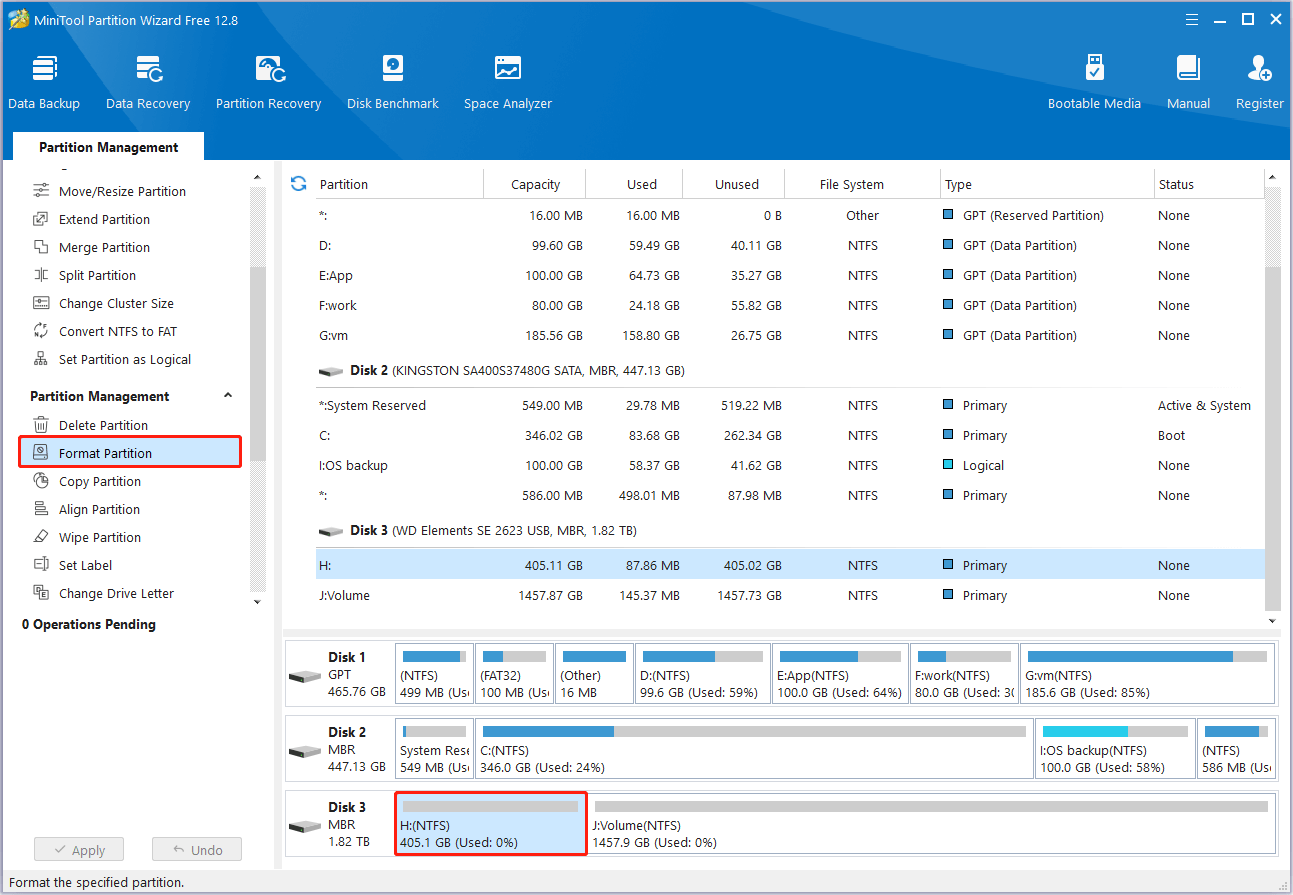Select G:vm(NTFS) block in disk map
This screenshot has width=1293, height=895.
[x=1148, y=674]
